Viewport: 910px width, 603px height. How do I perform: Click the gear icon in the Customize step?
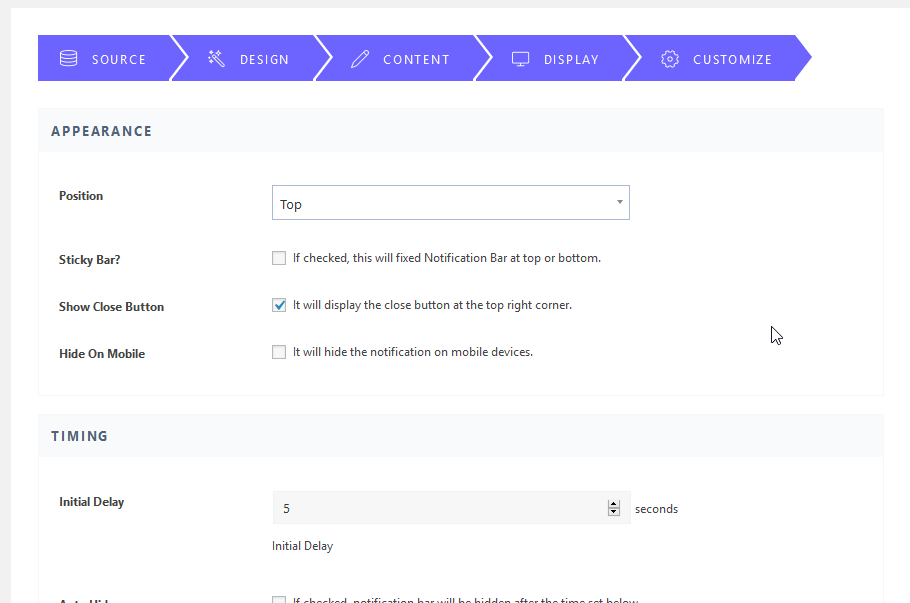[670, 59]
